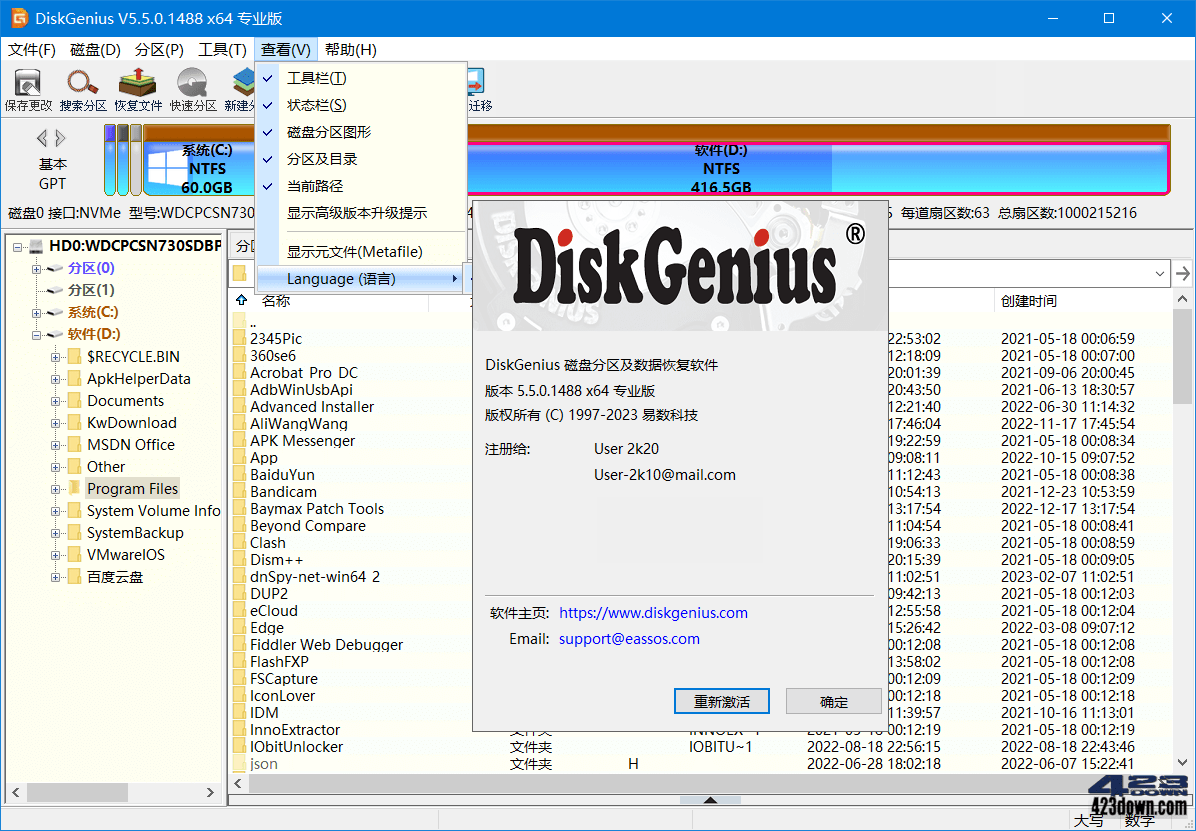Toggle 状态栏(S) option off
The image size is (1196, 831).
tap(317, 104)
